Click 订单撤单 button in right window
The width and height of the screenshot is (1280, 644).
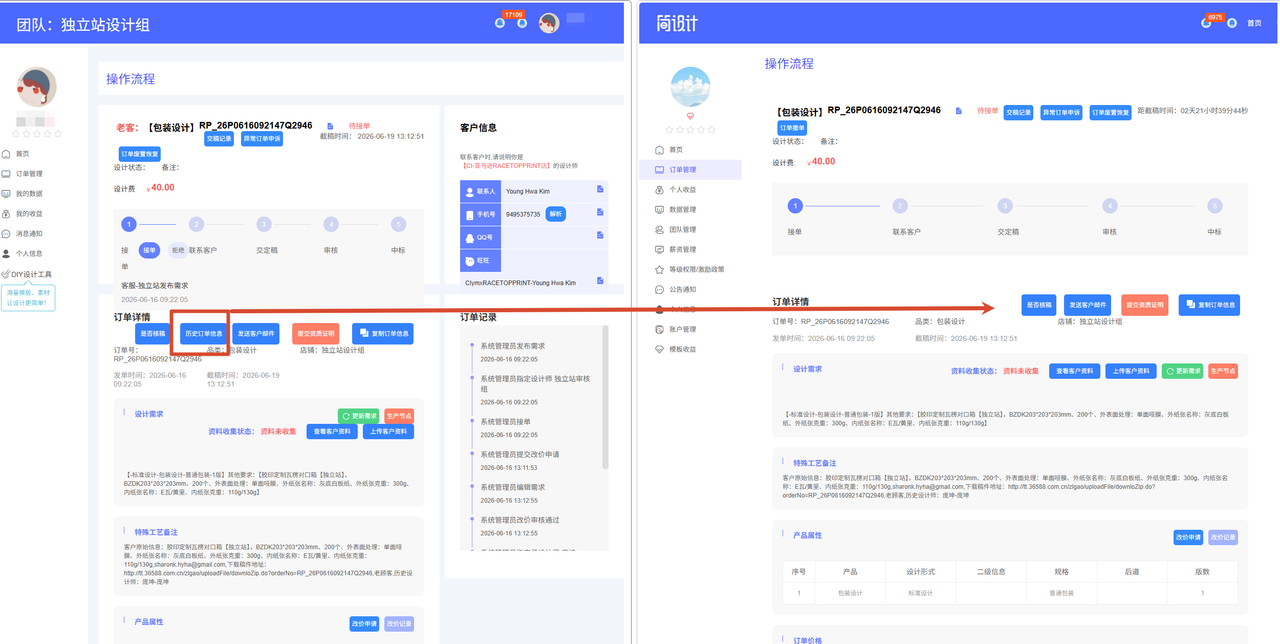tap(792, 128)
